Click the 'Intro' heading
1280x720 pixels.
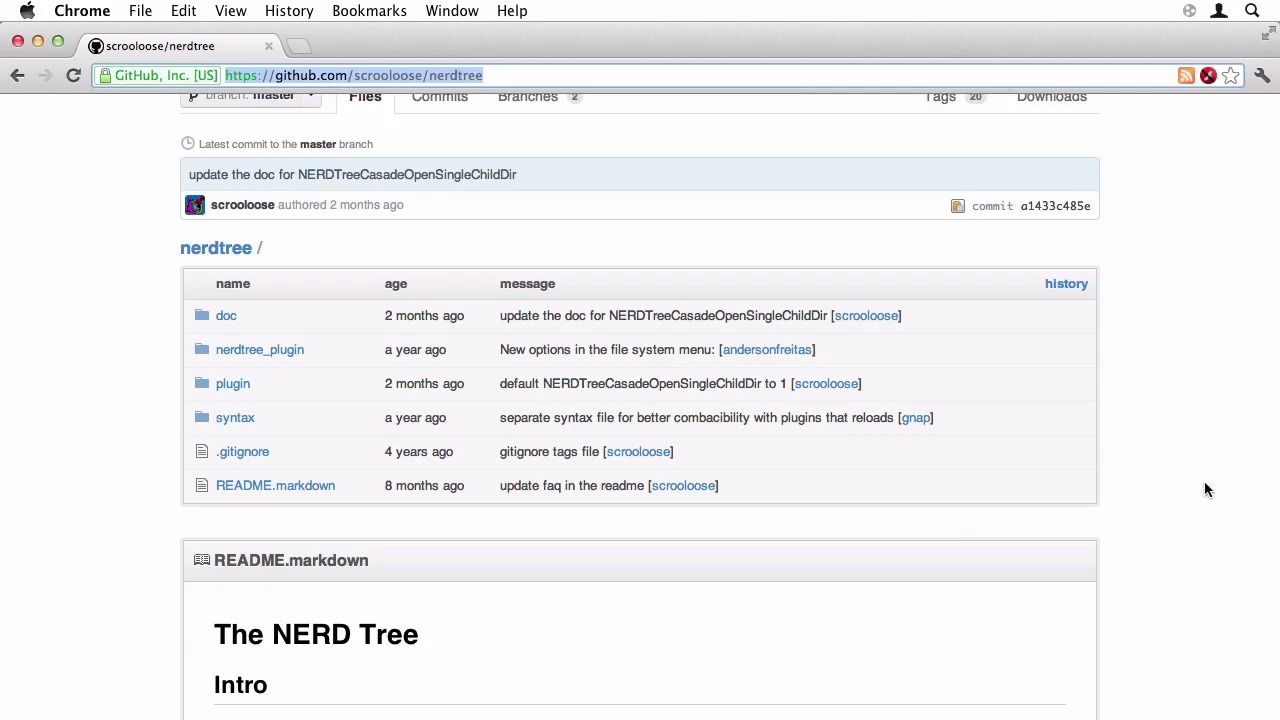point(241,685)
